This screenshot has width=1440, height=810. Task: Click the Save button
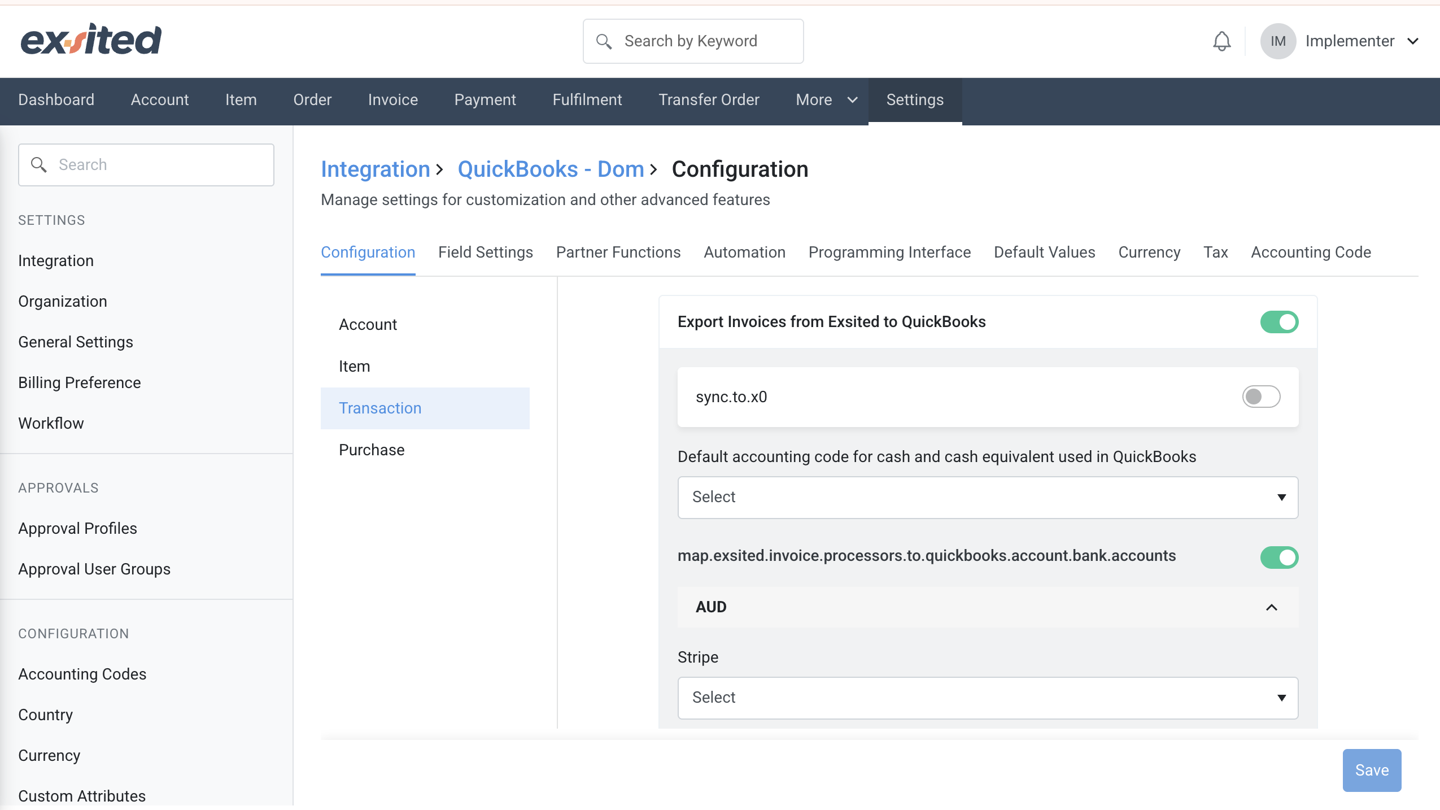pyautogui.click(x=1372, y=770)
